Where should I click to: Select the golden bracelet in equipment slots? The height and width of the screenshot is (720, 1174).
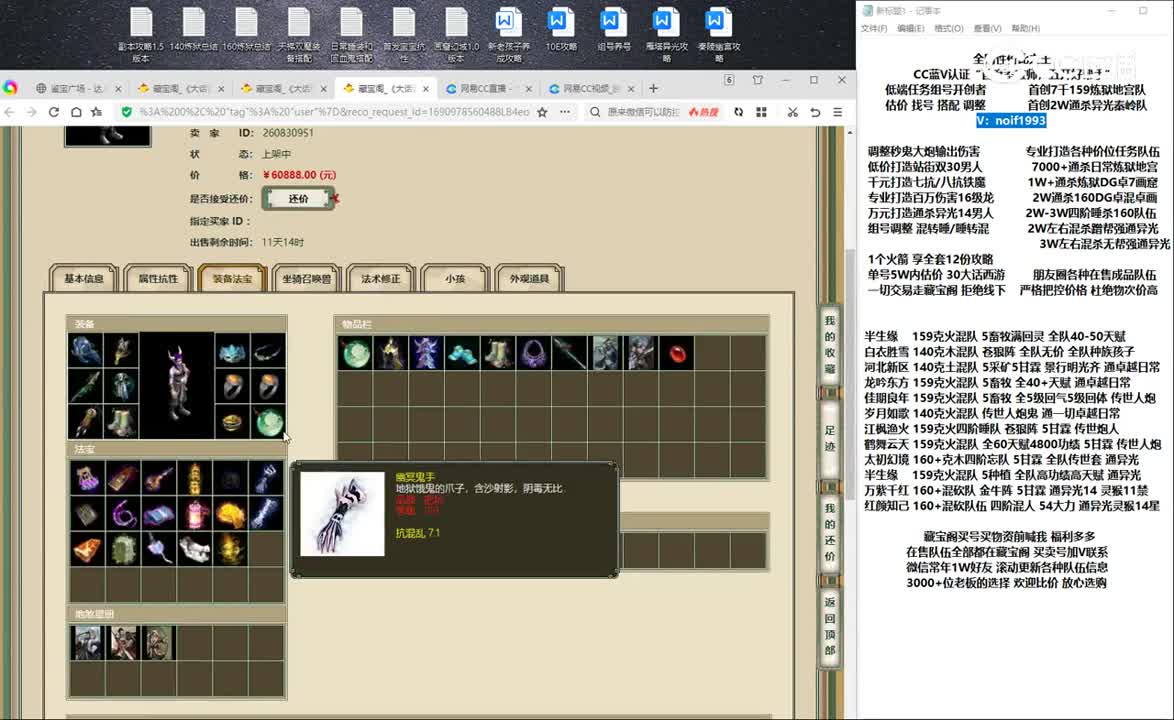pyautogui.click(x=232, y=422)
